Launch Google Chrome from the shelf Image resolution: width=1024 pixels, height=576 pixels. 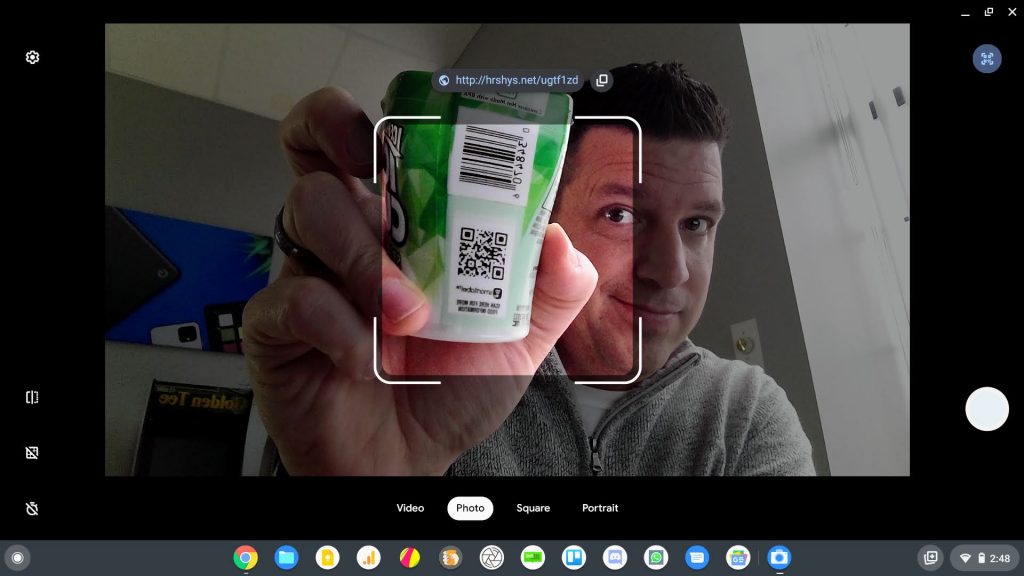click(x=245, y=558)
